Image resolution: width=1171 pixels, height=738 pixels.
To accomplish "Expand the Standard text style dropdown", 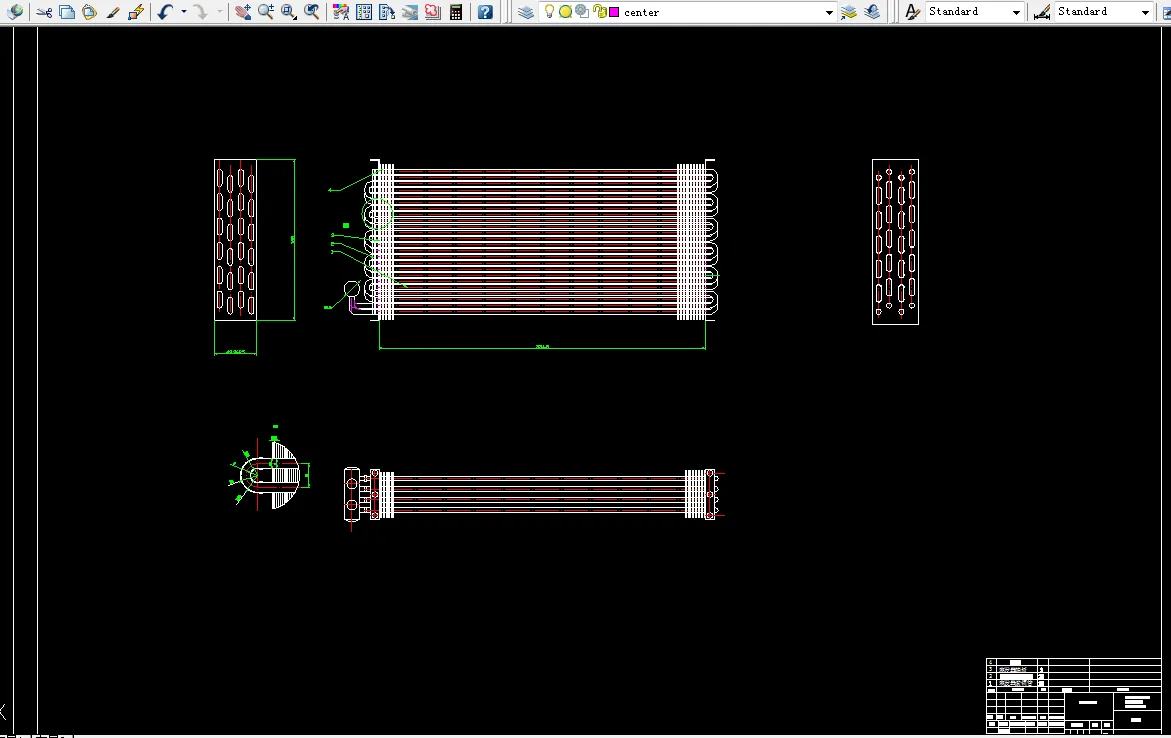I will (x=1016, y=12).
